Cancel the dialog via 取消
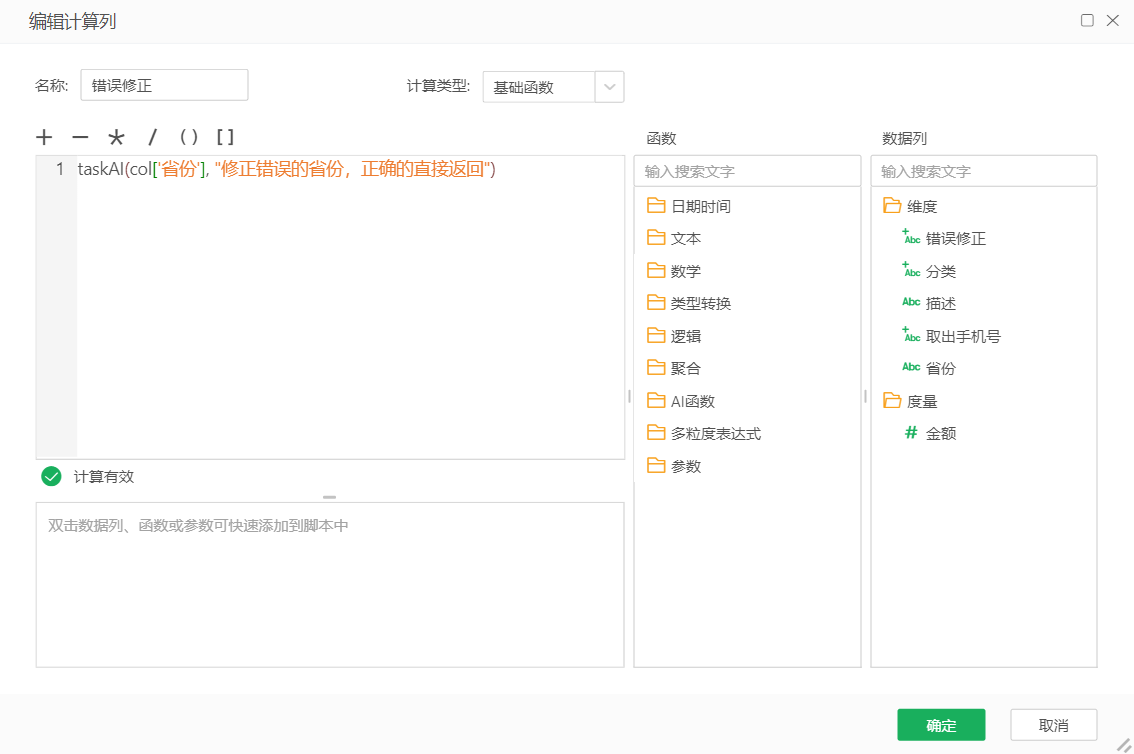The image size is (1134, 754). coord(1053,724)
